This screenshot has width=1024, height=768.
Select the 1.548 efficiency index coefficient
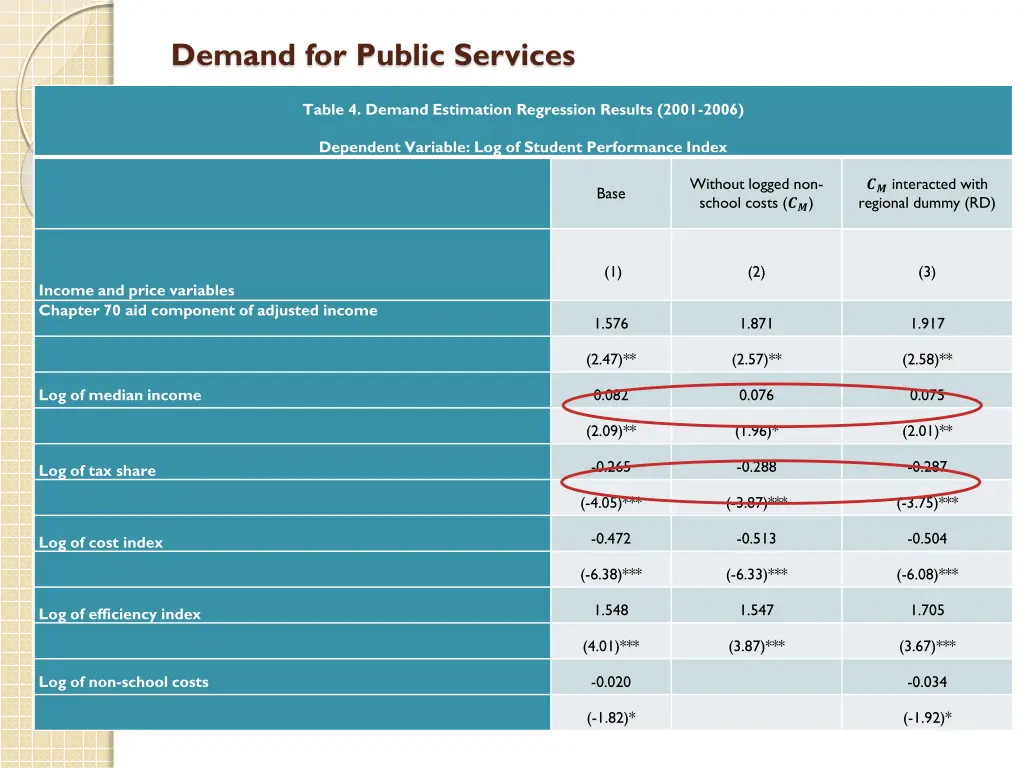click(611, 610)
